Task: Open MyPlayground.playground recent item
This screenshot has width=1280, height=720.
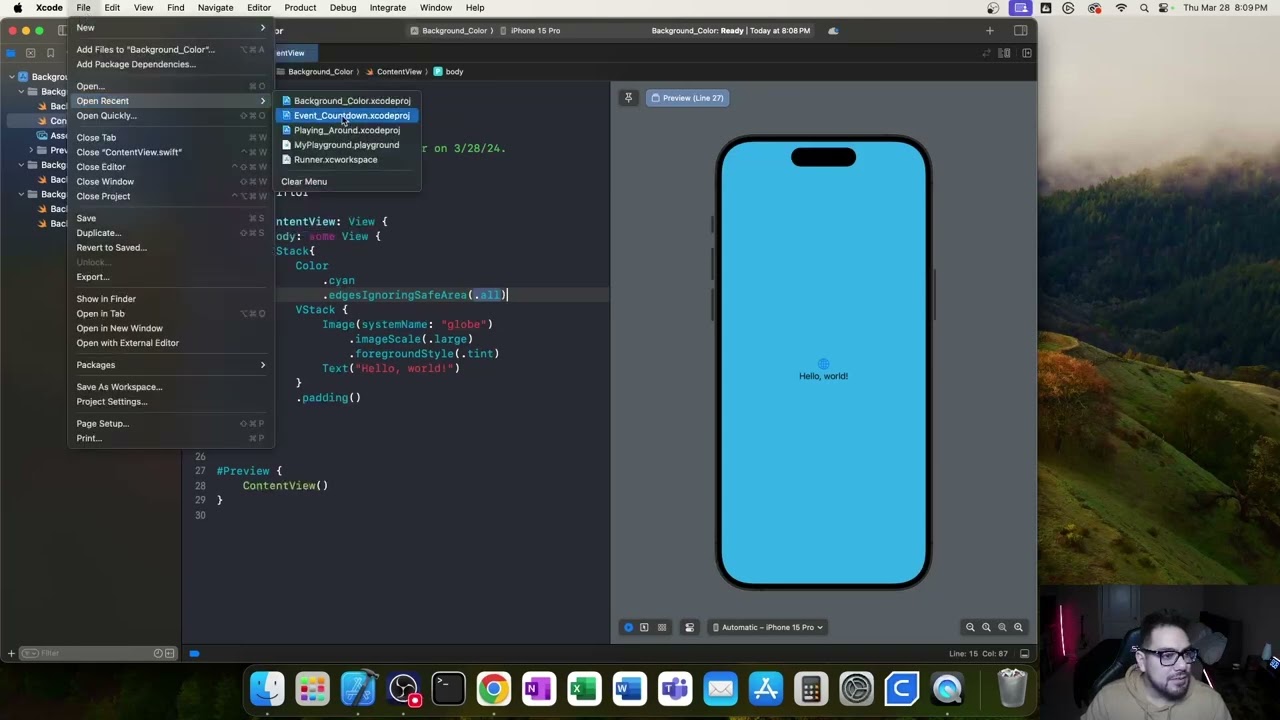Action: (x=346, y=145)
